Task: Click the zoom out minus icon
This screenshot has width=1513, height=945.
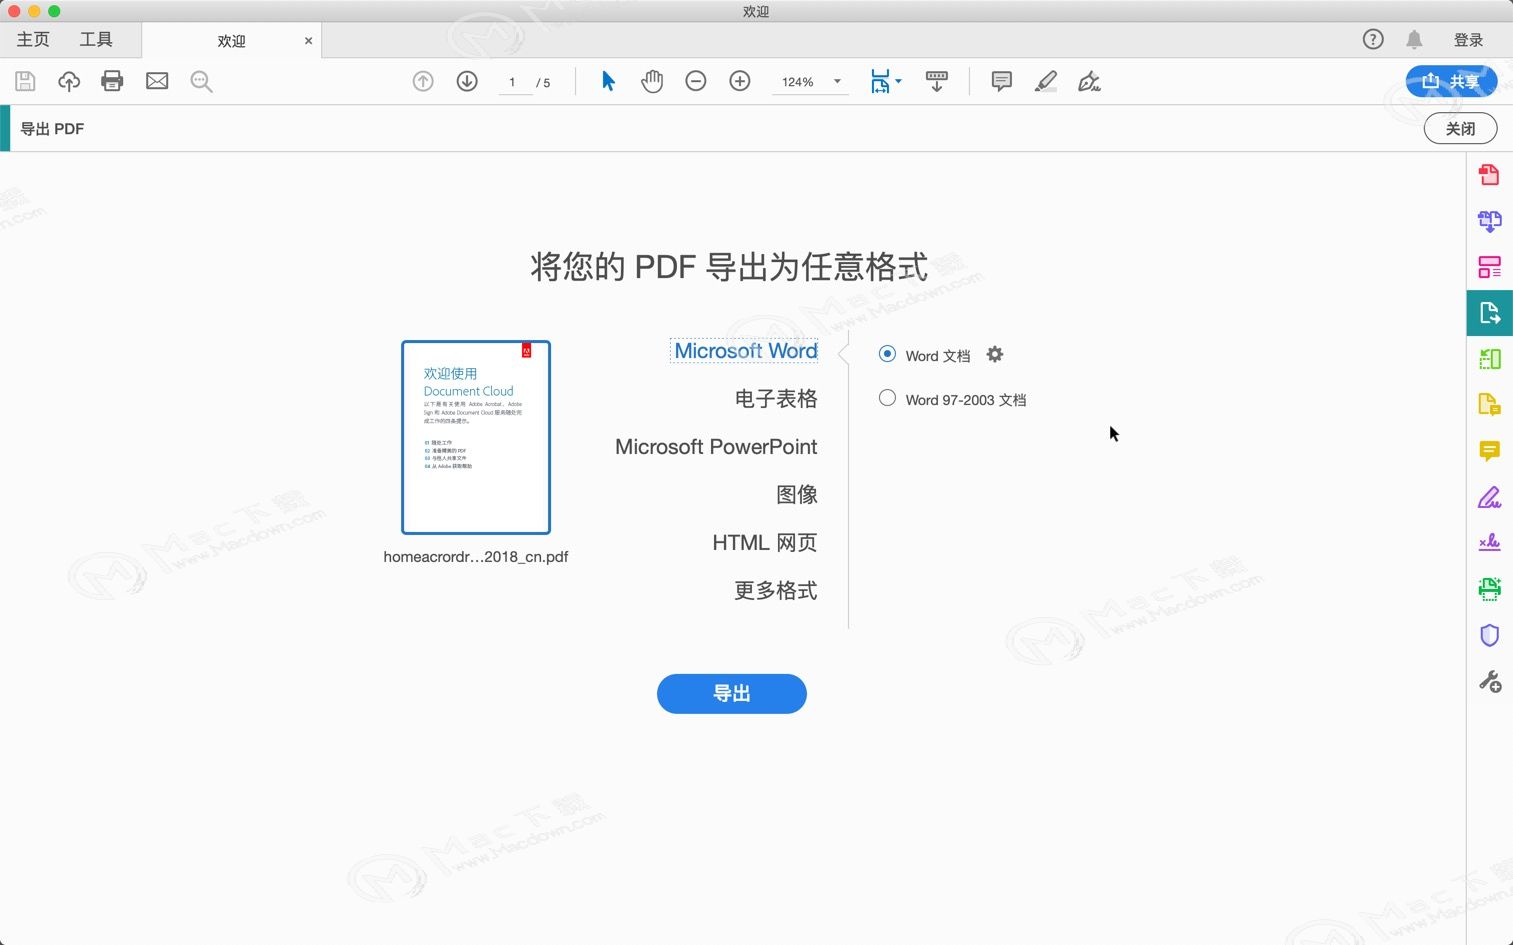Action: point(696,82)
